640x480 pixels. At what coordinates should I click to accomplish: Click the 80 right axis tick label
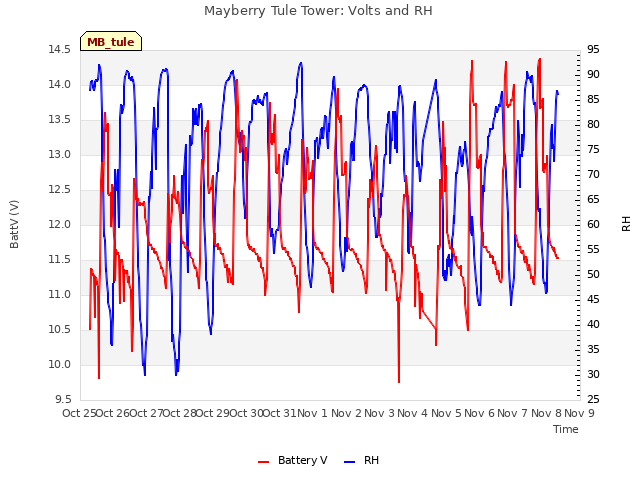point(593,124)
